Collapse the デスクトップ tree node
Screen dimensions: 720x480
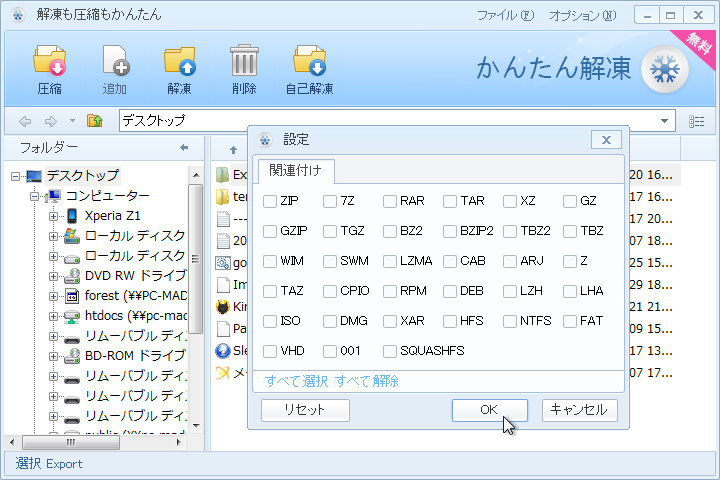pos(15,176)
